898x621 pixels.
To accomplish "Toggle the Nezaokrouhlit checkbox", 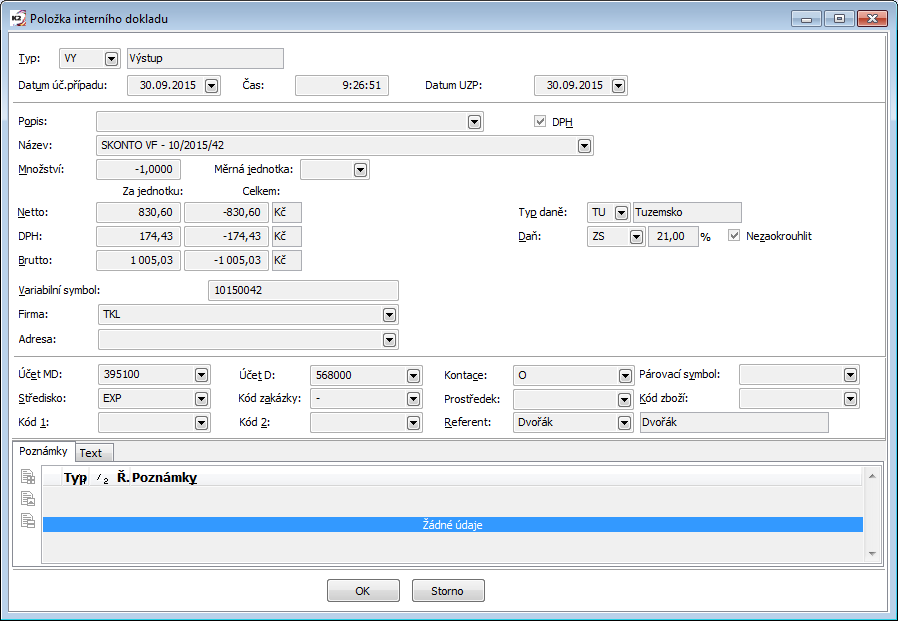I will 734,235.
